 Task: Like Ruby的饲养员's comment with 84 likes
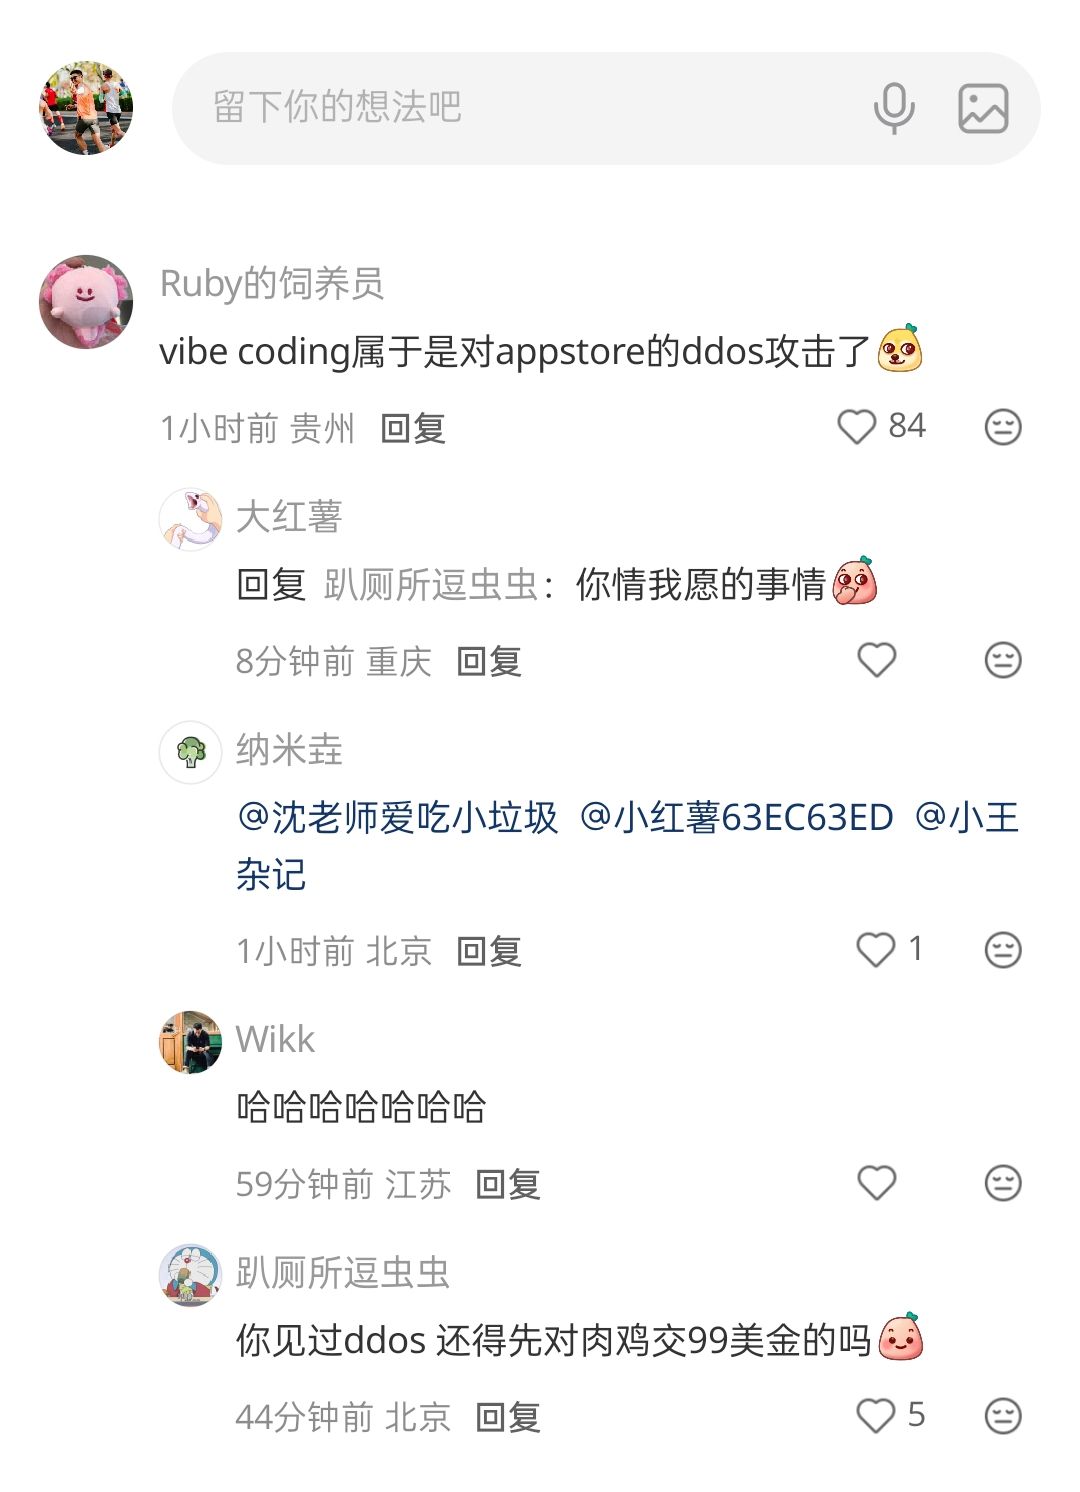[x=856, y=427]
